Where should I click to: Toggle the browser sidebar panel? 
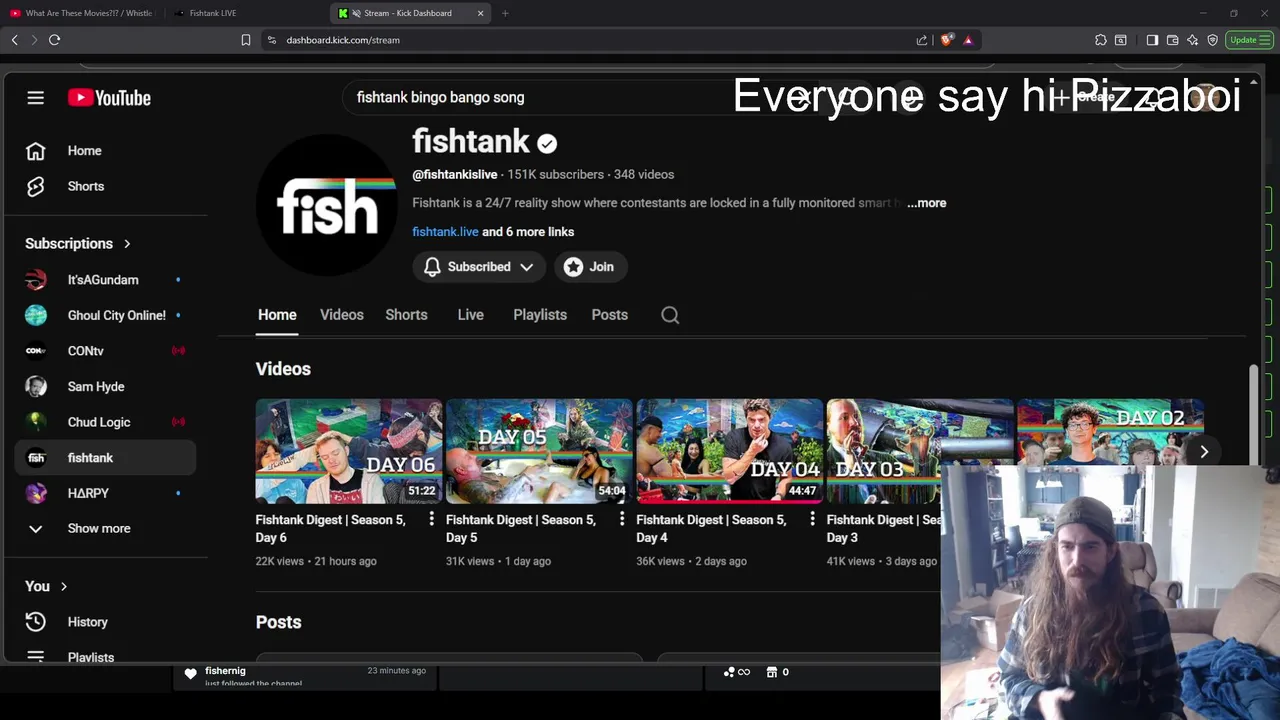[x=1152, y=40]
